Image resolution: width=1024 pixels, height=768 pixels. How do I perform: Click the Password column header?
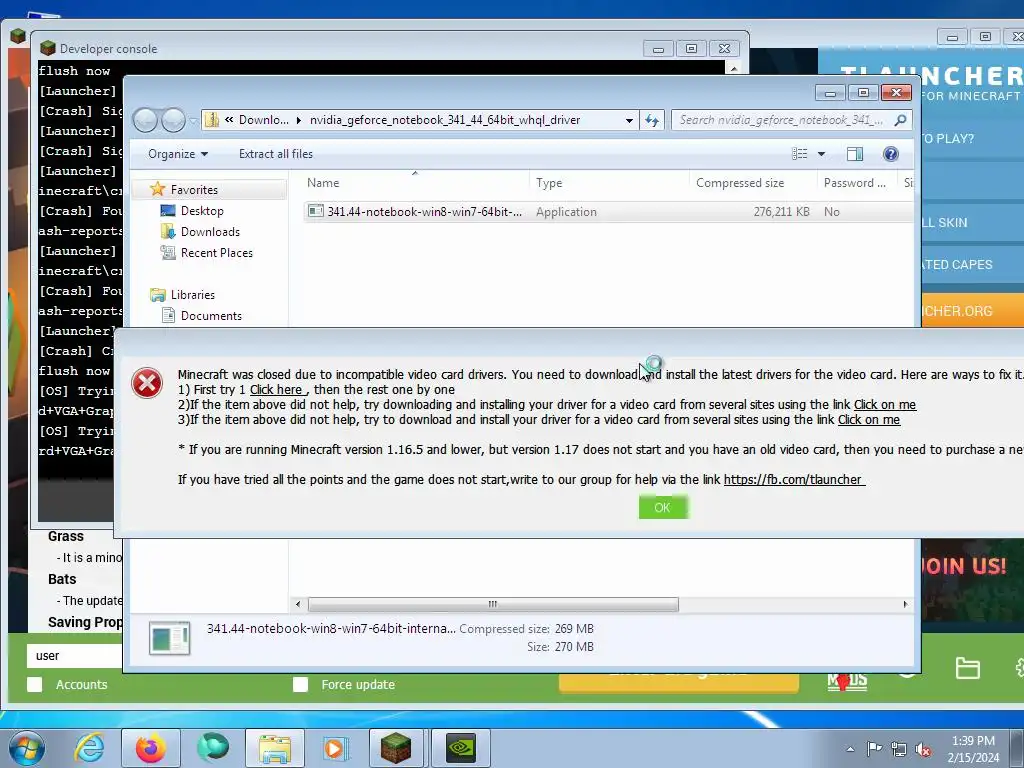tap(856, 183)
